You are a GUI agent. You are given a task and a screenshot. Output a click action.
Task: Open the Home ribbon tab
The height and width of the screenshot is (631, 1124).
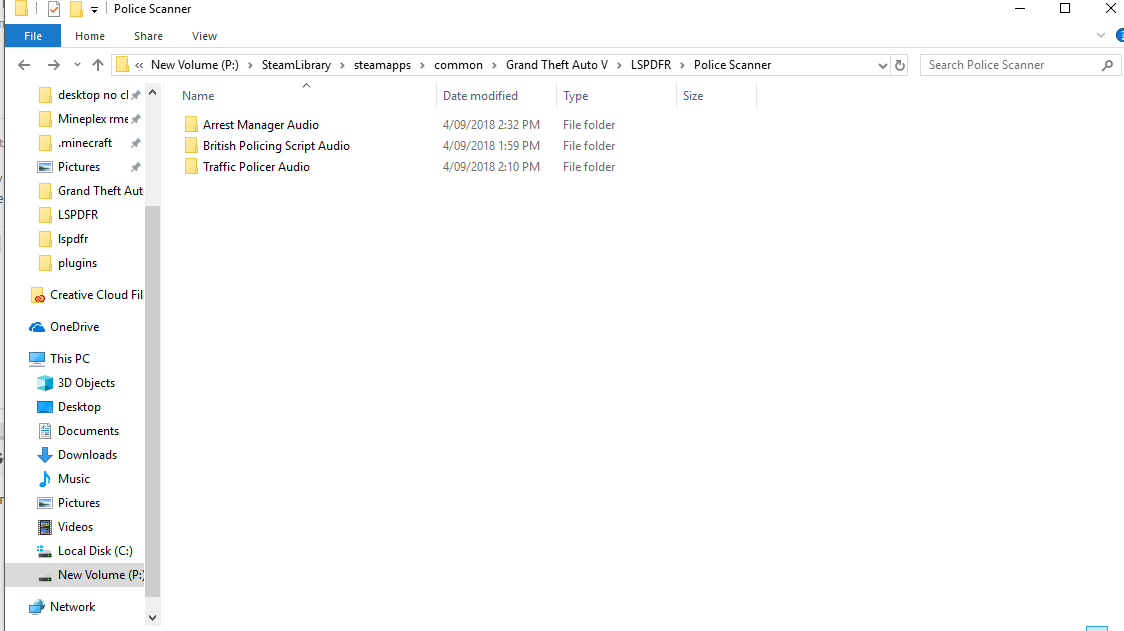coord(90,36)
